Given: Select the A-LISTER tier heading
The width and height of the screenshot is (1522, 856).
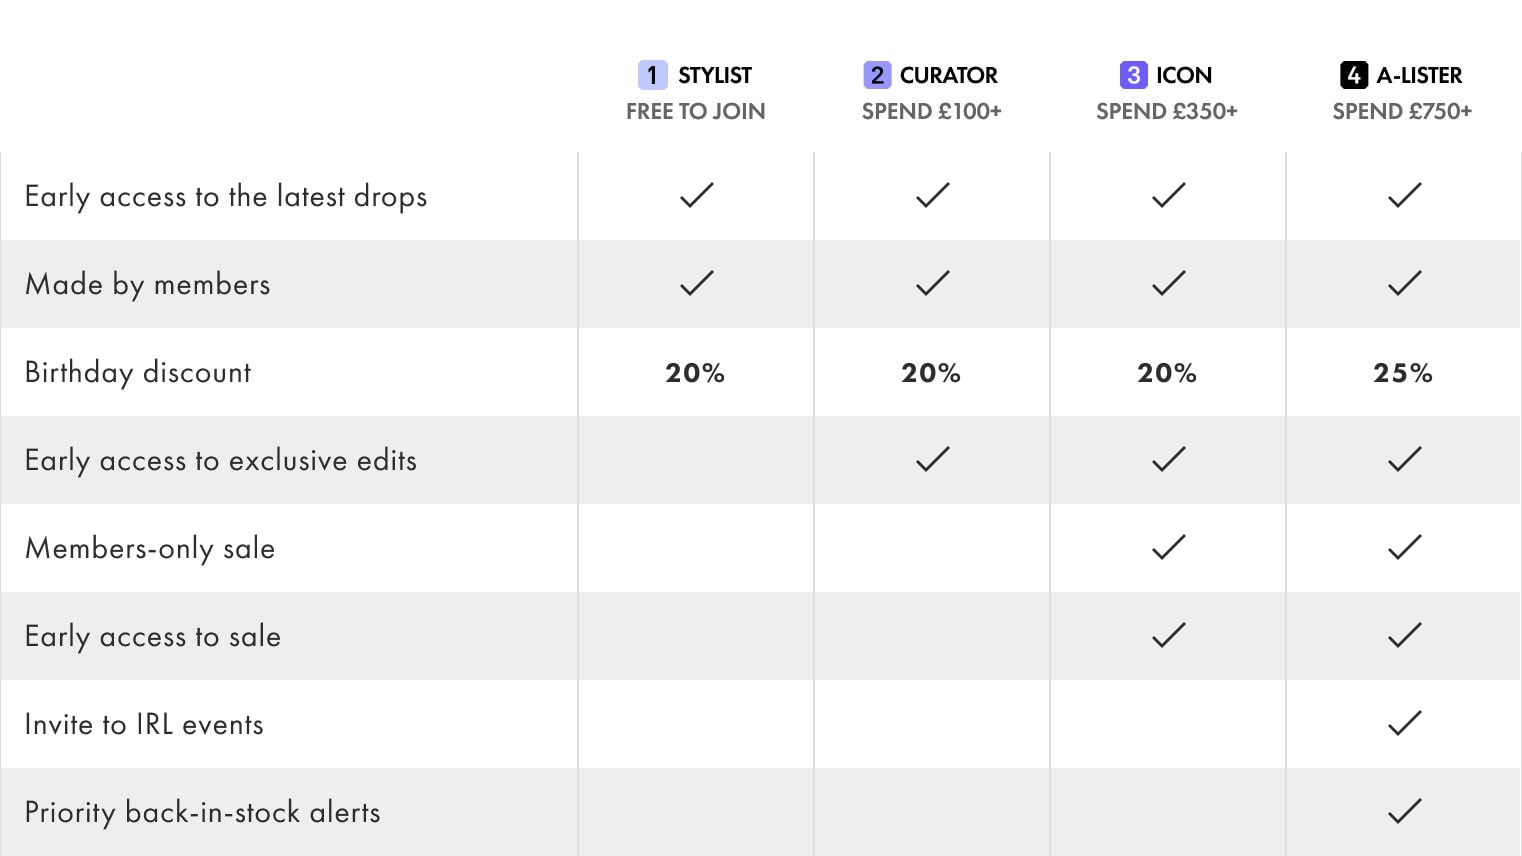Looking at the screenshot, I should tap(1419, 75).
